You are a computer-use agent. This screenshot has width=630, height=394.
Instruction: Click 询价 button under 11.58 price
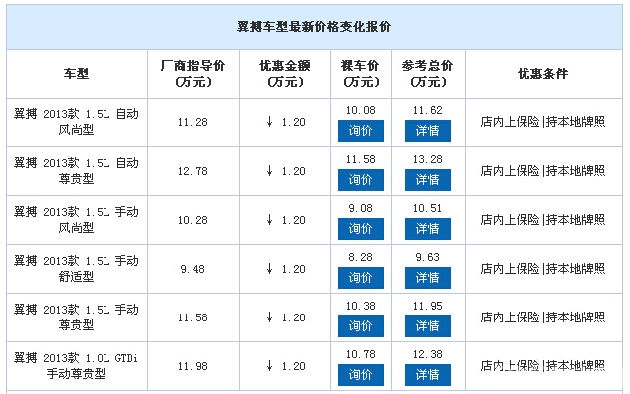(x=360, y=180)
